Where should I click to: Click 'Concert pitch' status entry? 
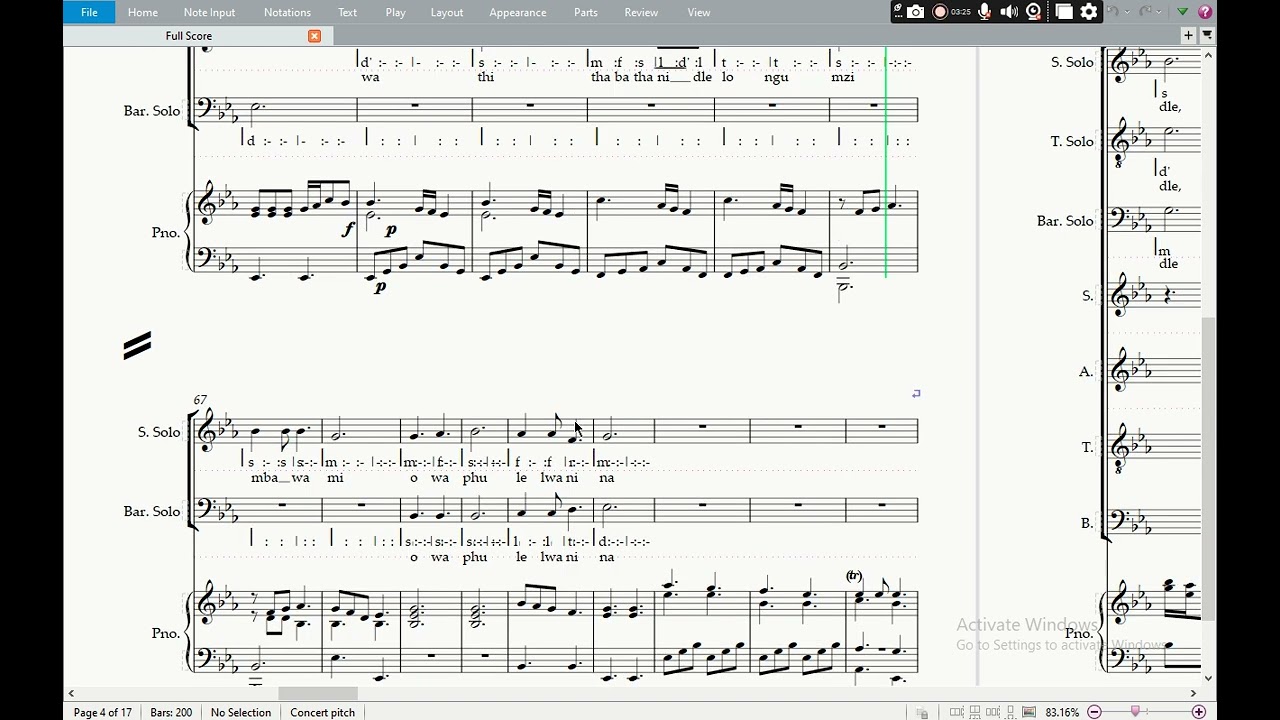322,712
